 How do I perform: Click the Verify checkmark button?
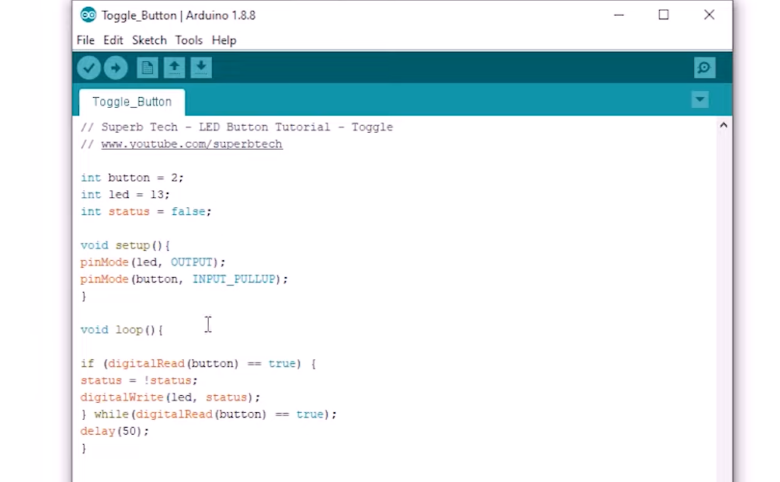(x=89, y=68)
